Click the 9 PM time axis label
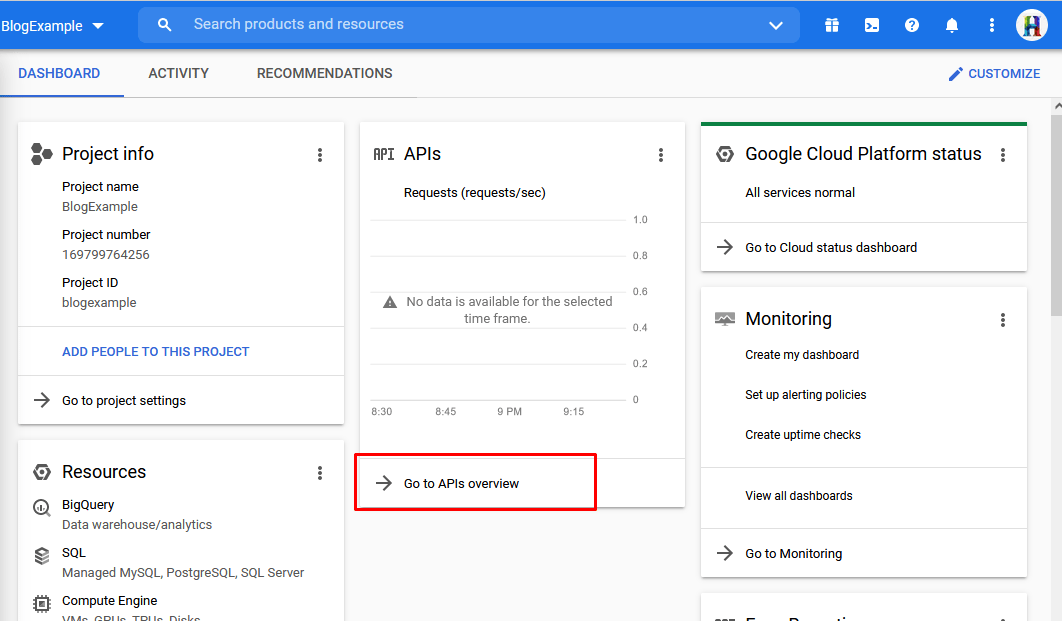The height and width of the screenshot is (621, 1062). [509, 411]
